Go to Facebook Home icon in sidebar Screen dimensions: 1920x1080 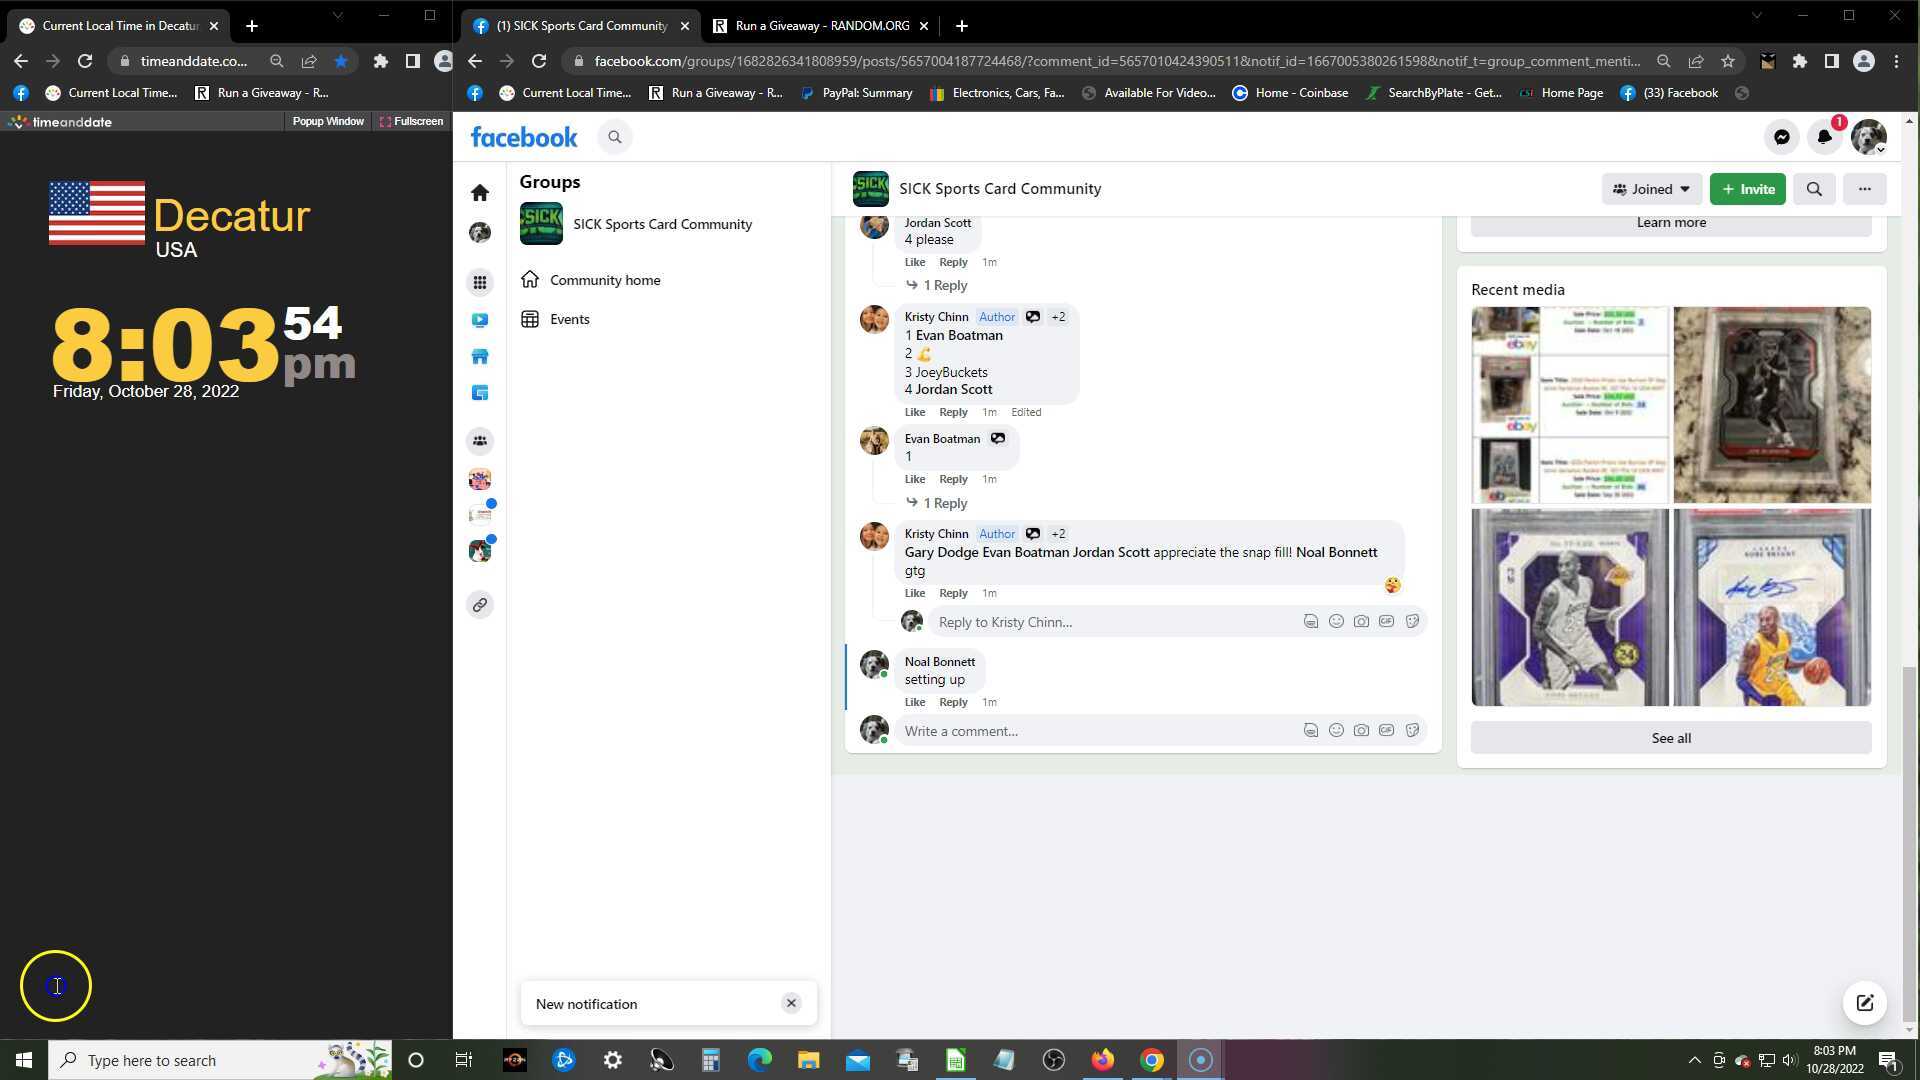[x=480, y=192]
